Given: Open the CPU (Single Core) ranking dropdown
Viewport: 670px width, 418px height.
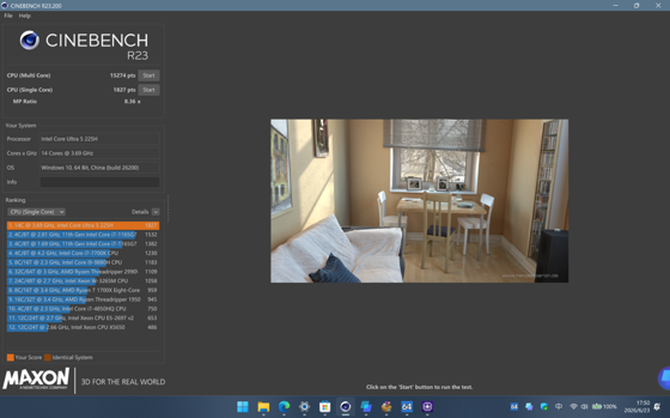Looking at the screenshot, I should point(36,212).
